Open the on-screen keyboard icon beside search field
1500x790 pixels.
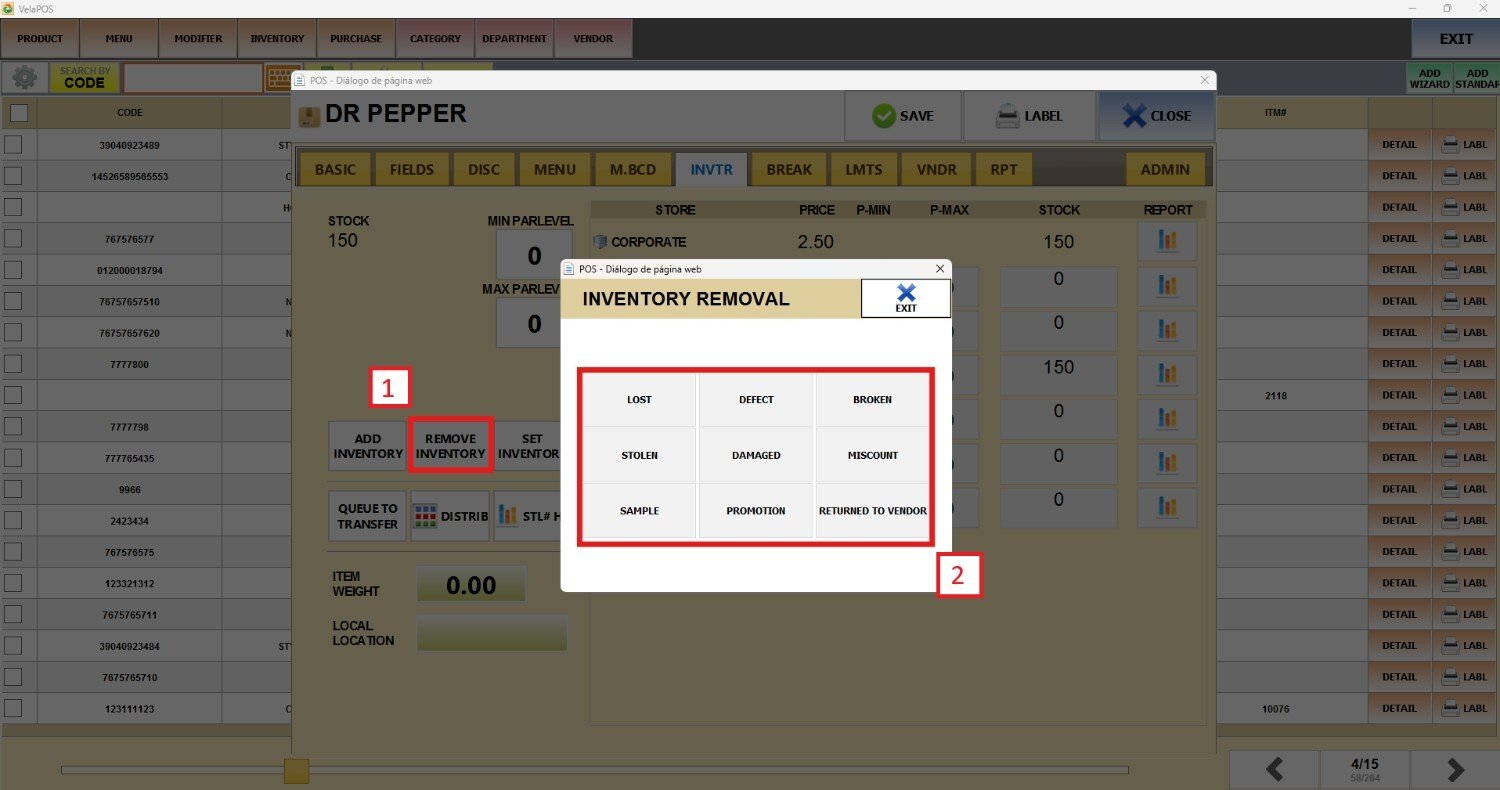pyautogui.click(x=283, y=78)
